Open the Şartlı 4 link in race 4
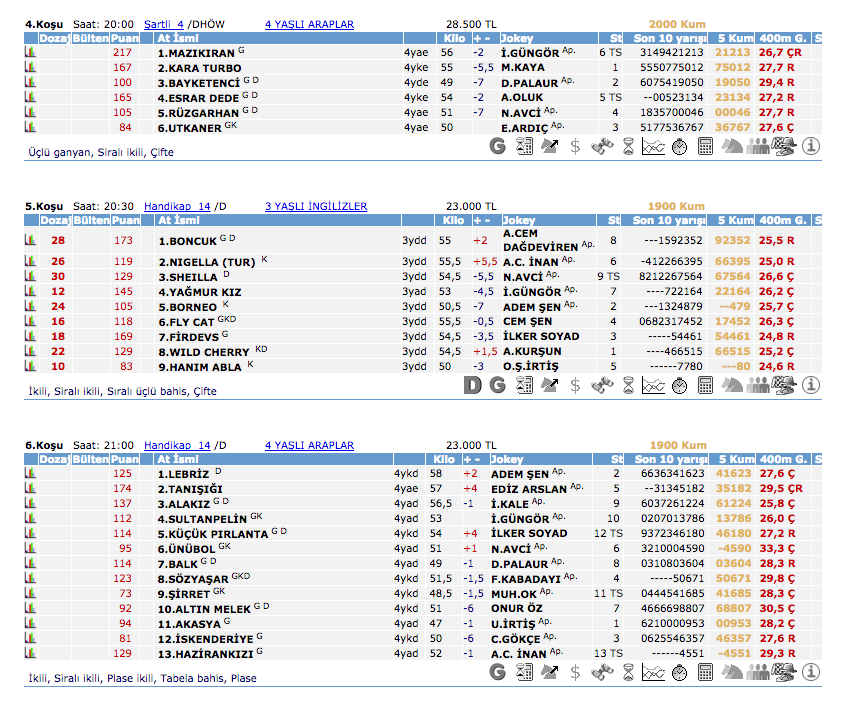This screenshot has height=710, width=850. pyautogui.click(x=164, y=23)
